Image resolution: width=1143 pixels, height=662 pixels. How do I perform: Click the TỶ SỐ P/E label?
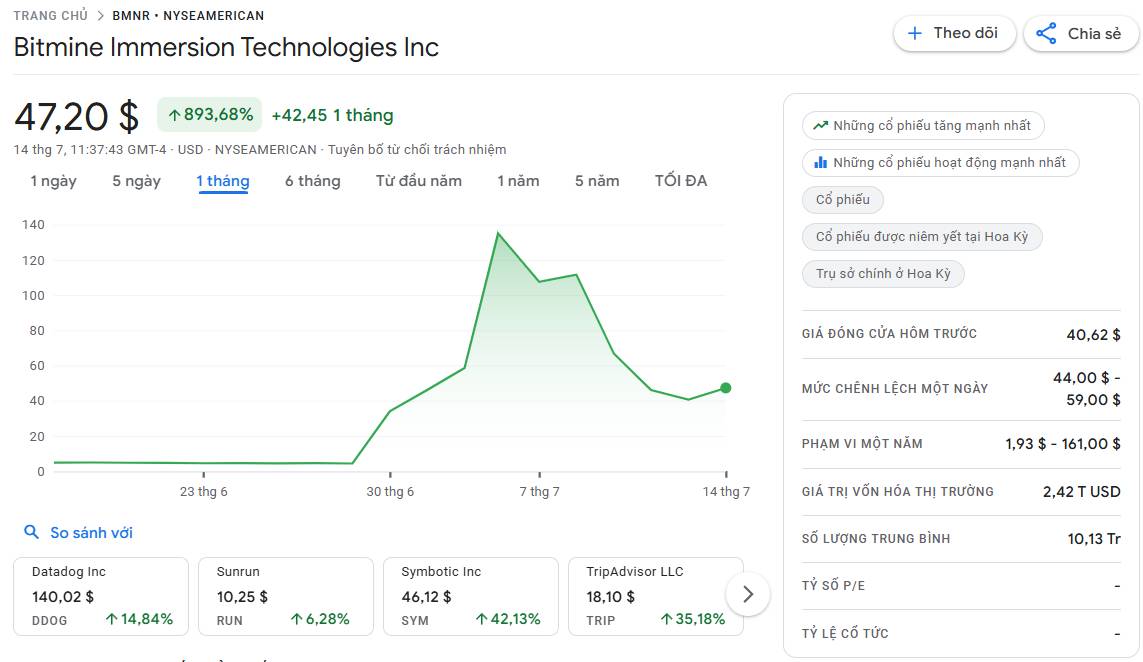(x=833, y=585)
